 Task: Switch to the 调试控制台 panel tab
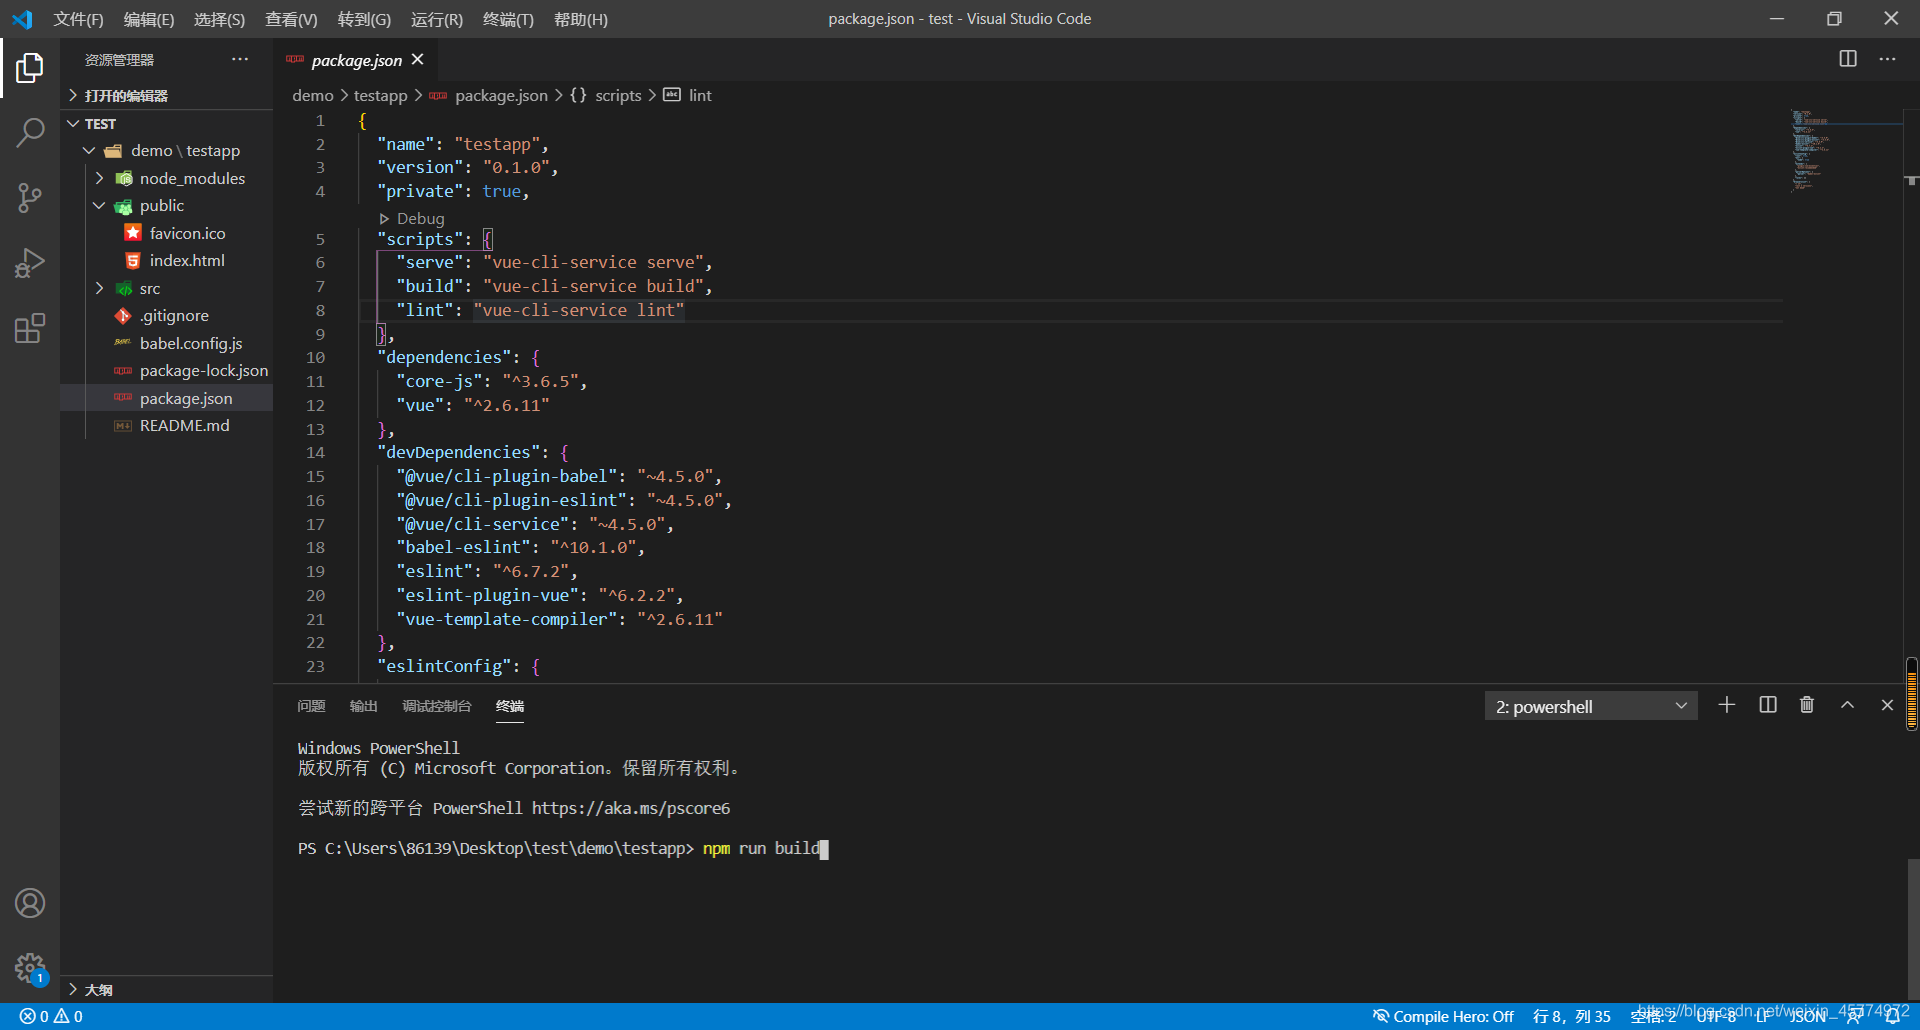coord(436,706)
